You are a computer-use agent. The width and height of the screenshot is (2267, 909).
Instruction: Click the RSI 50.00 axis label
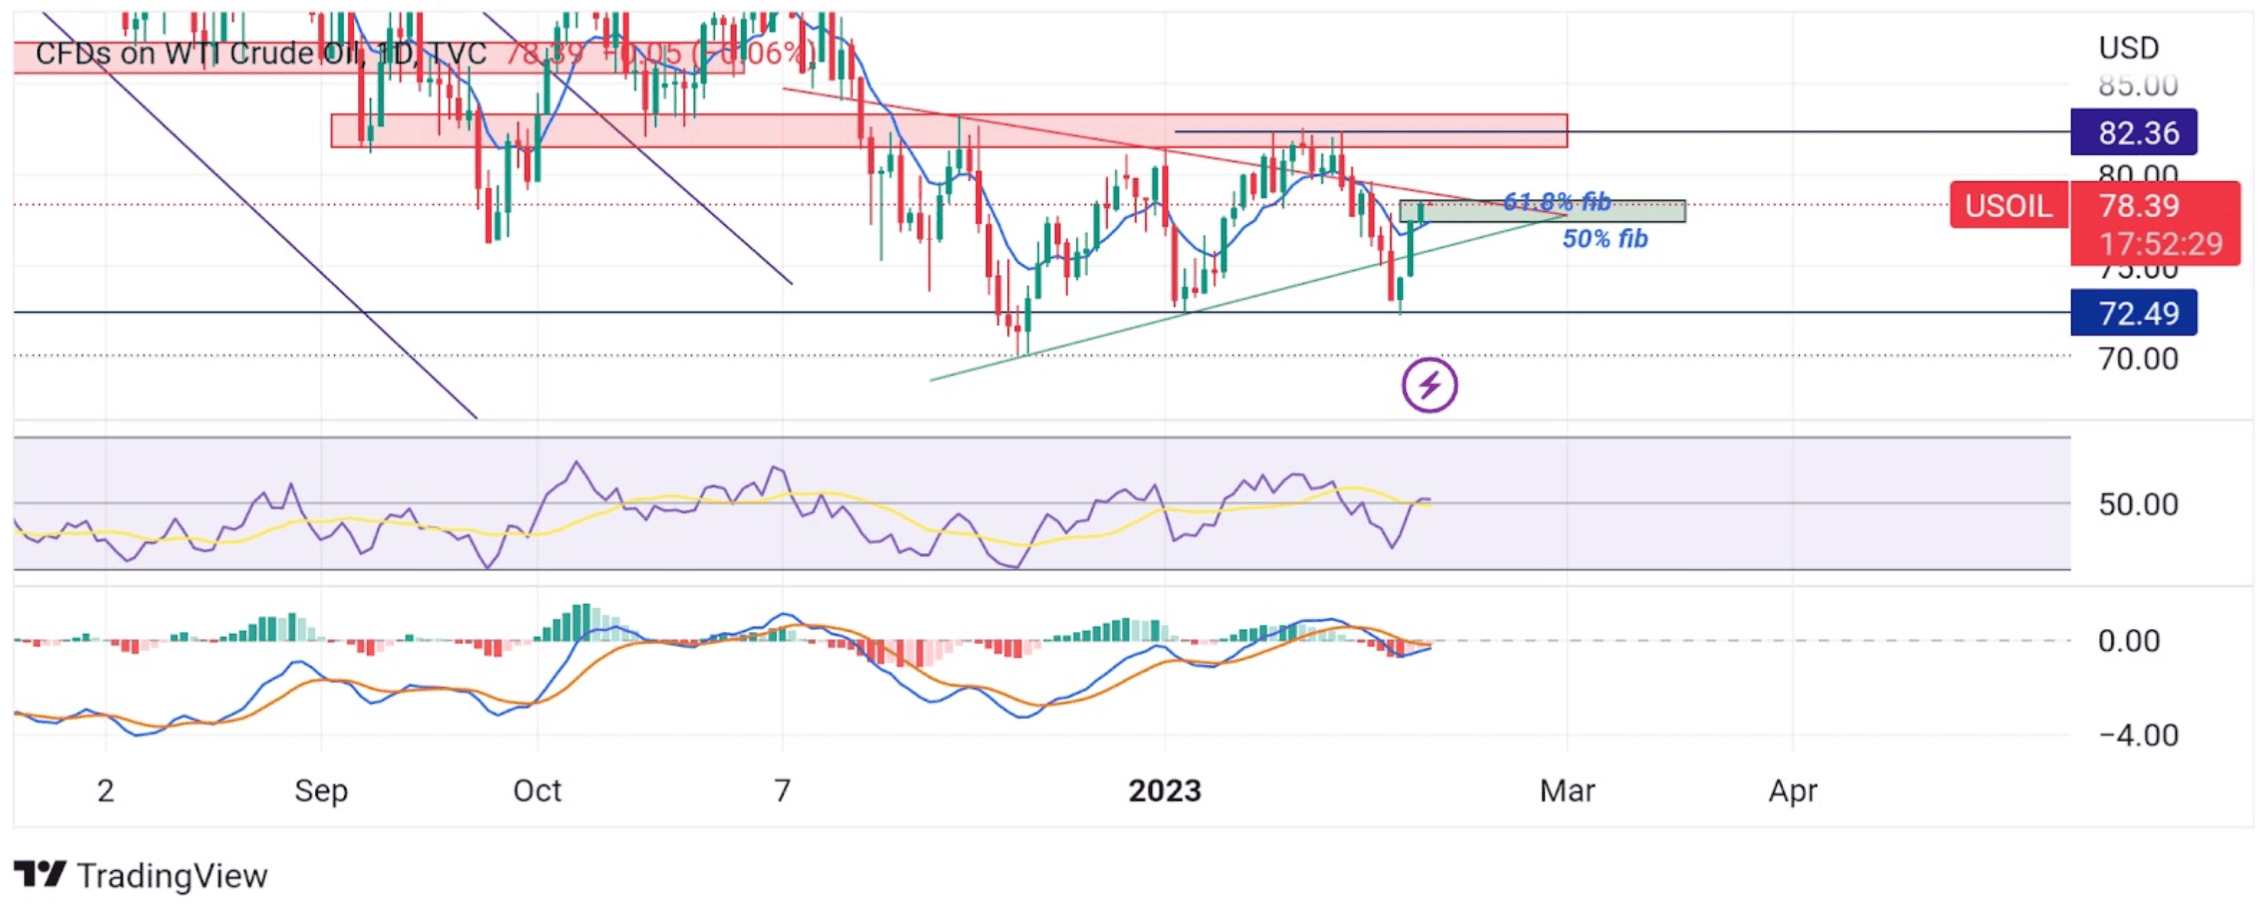[x=2138, y=504]
